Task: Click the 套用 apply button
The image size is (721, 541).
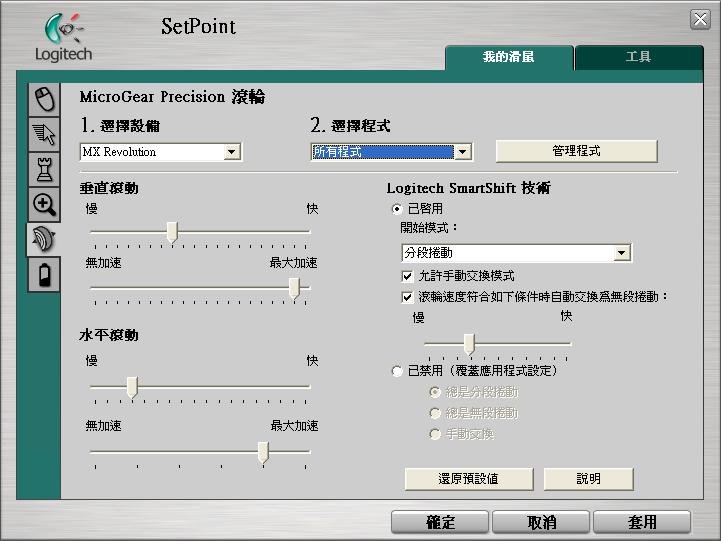Action: pyautogui.click(x=642, y=522)
